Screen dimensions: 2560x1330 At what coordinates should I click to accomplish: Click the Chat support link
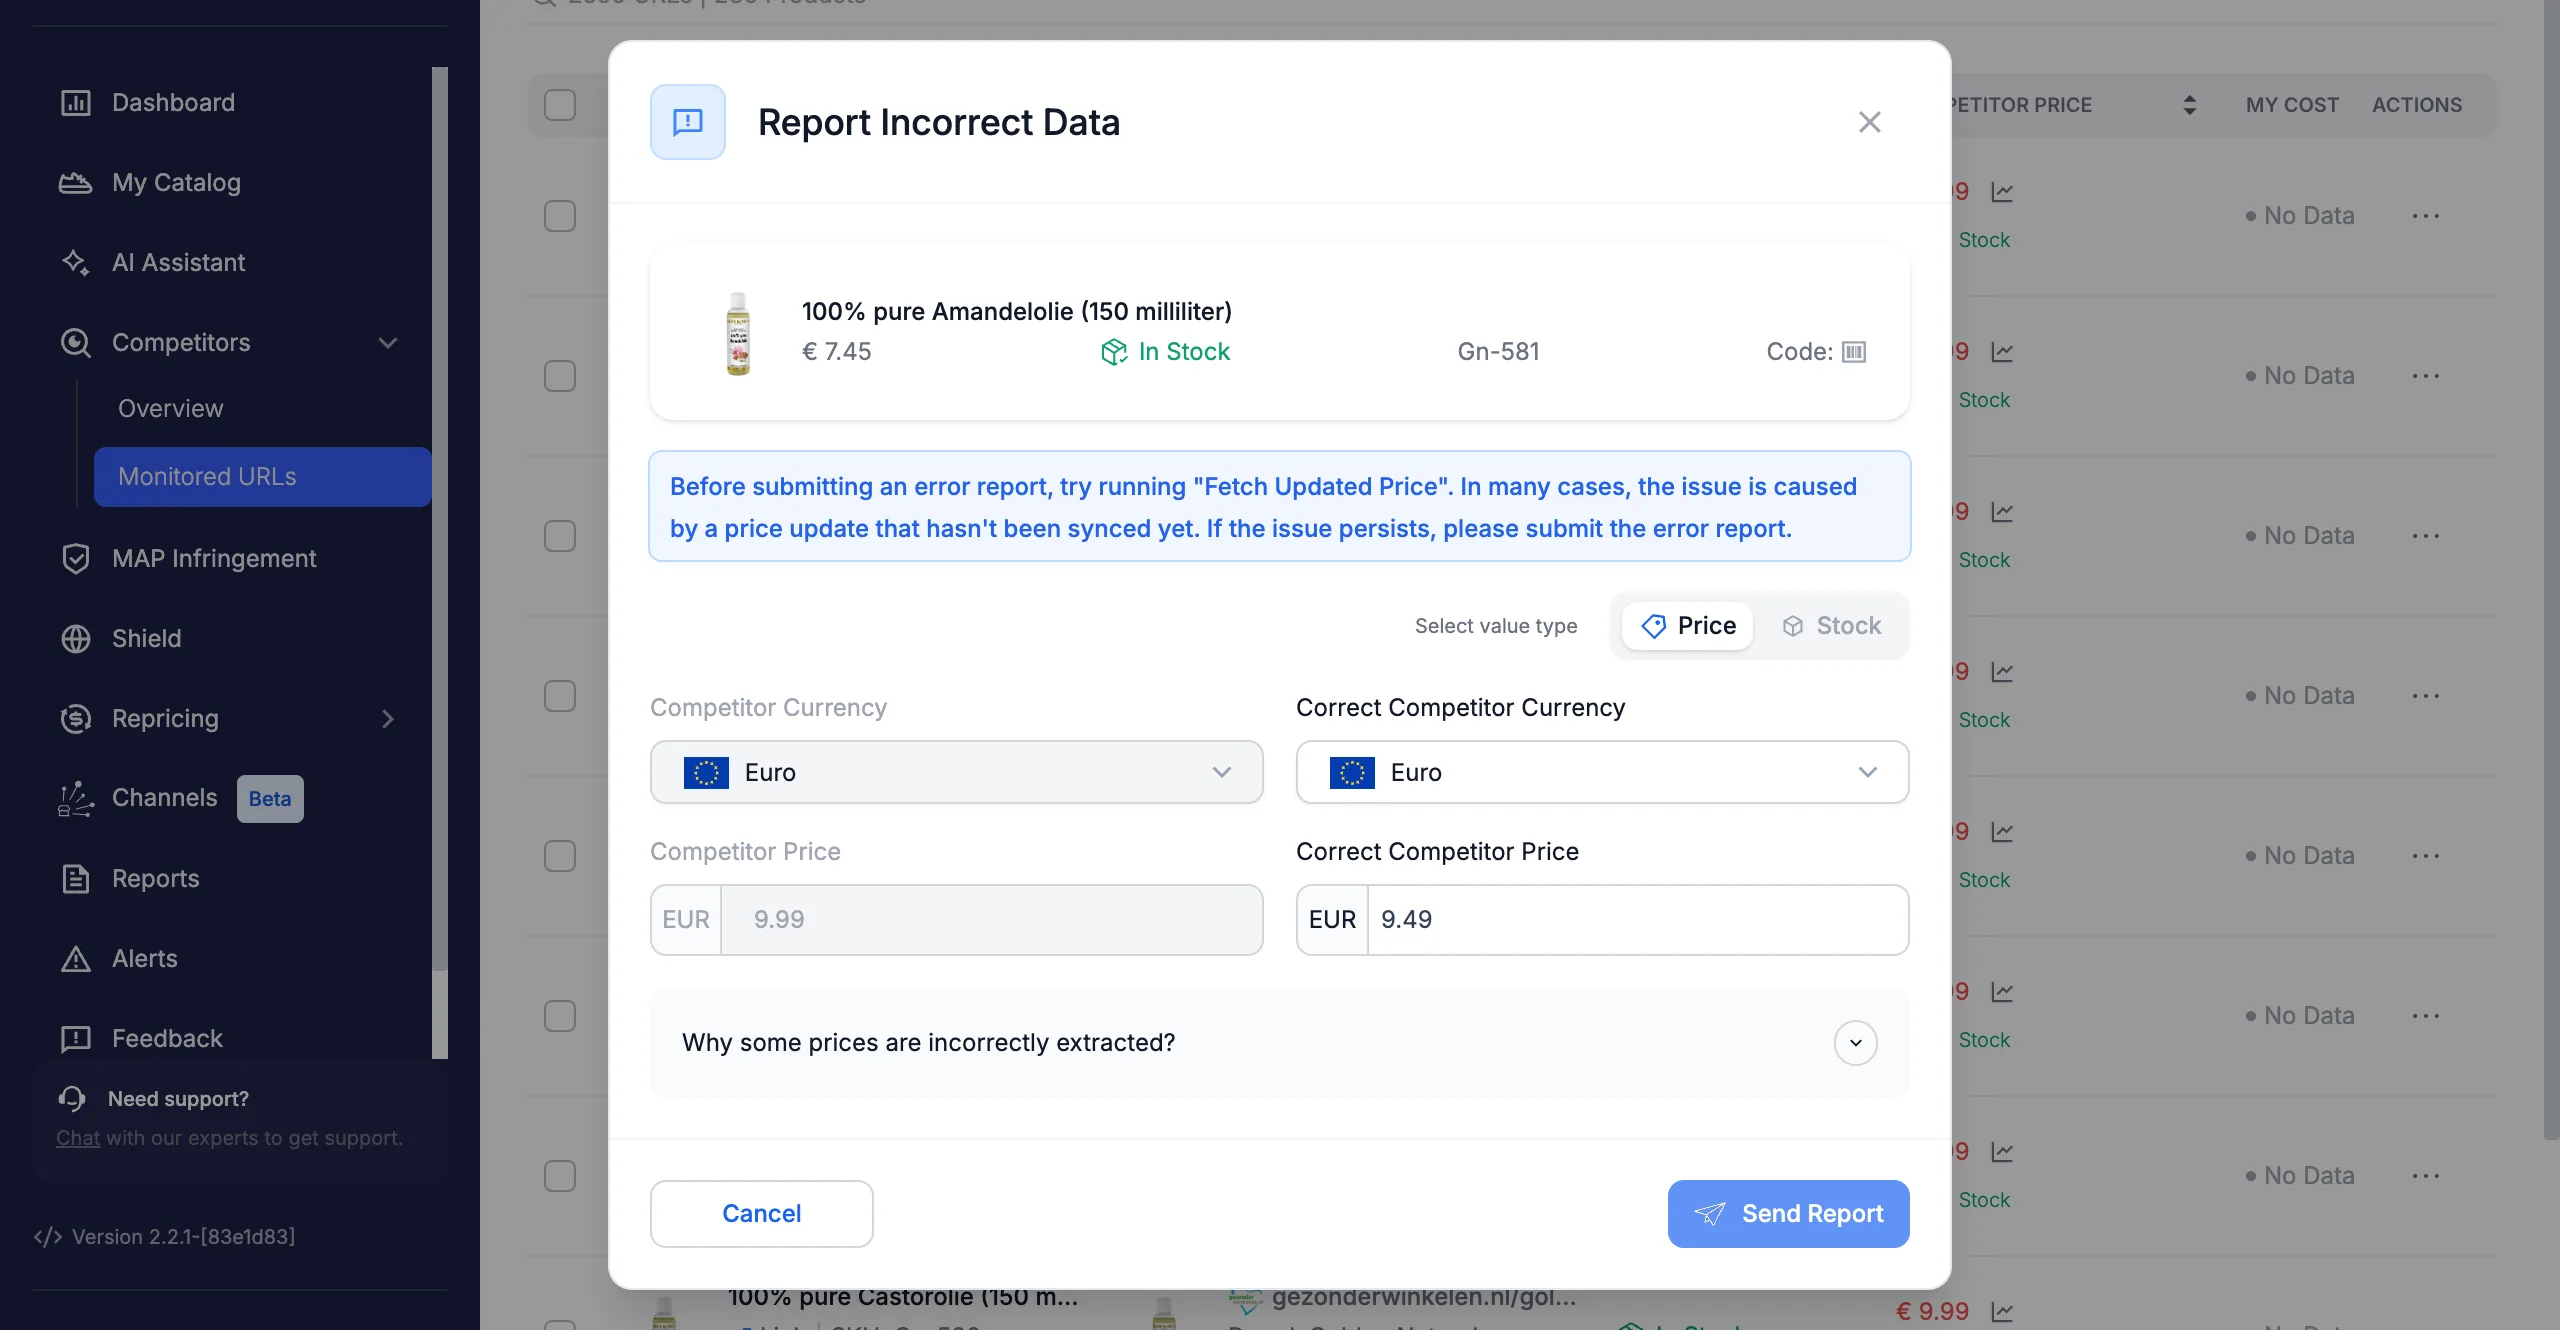pos(78,1138)
